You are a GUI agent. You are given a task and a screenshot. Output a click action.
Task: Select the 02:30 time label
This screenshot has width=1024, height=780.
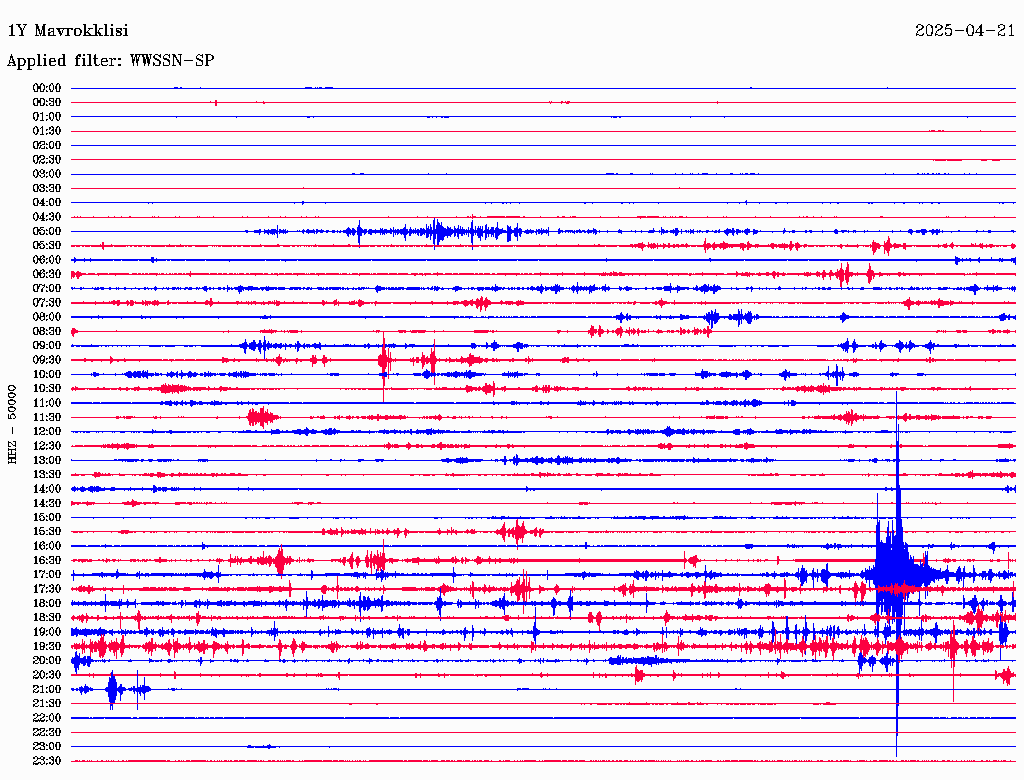47,160
